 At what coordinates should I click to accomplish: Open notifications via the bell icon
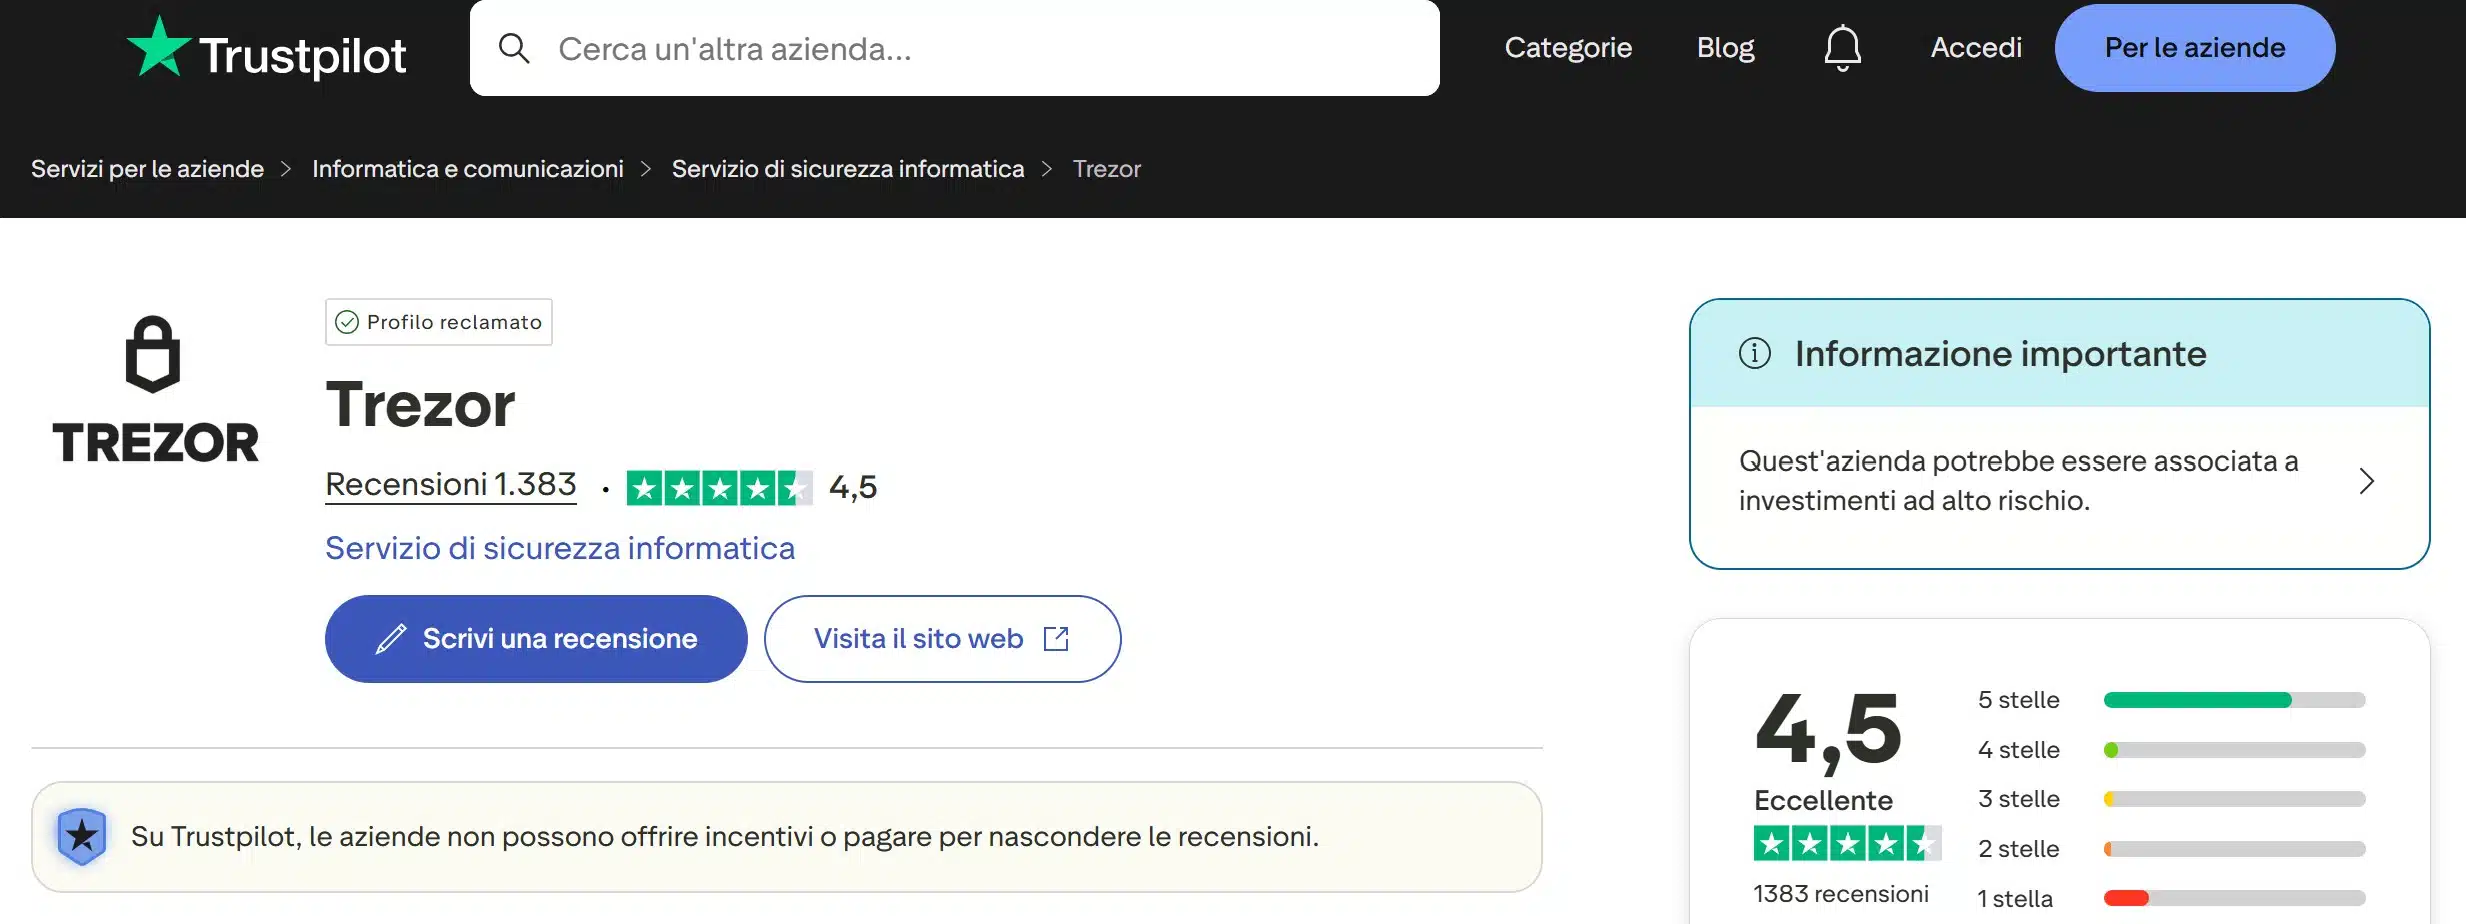pyautogui.click(x=1843, y=47)
